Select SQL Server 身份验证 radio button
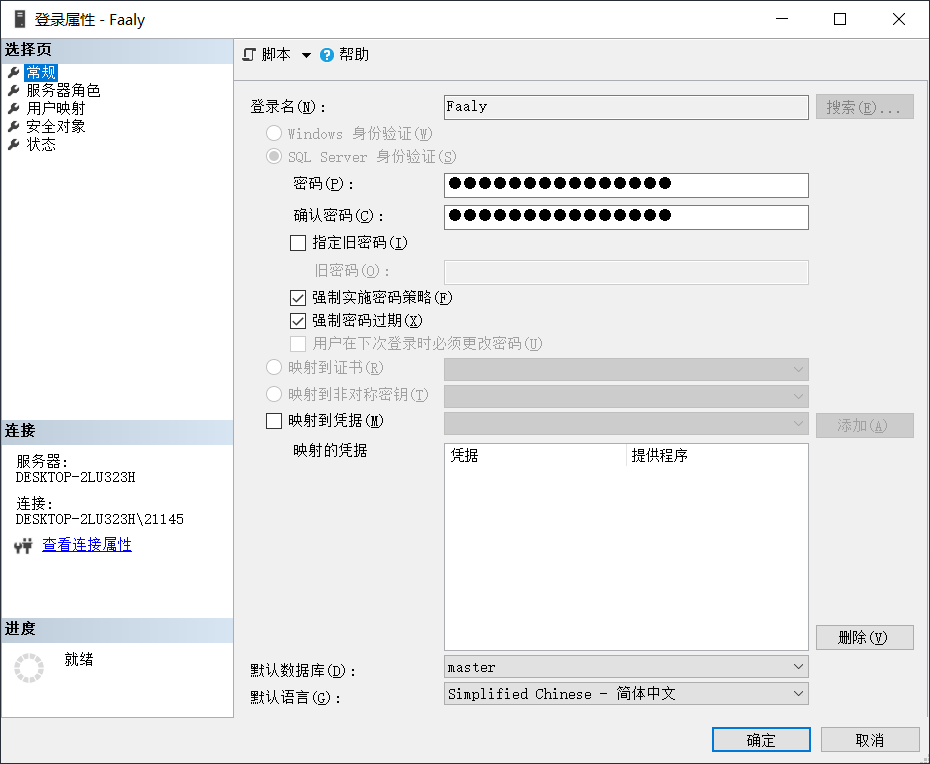 click(274, 156)
